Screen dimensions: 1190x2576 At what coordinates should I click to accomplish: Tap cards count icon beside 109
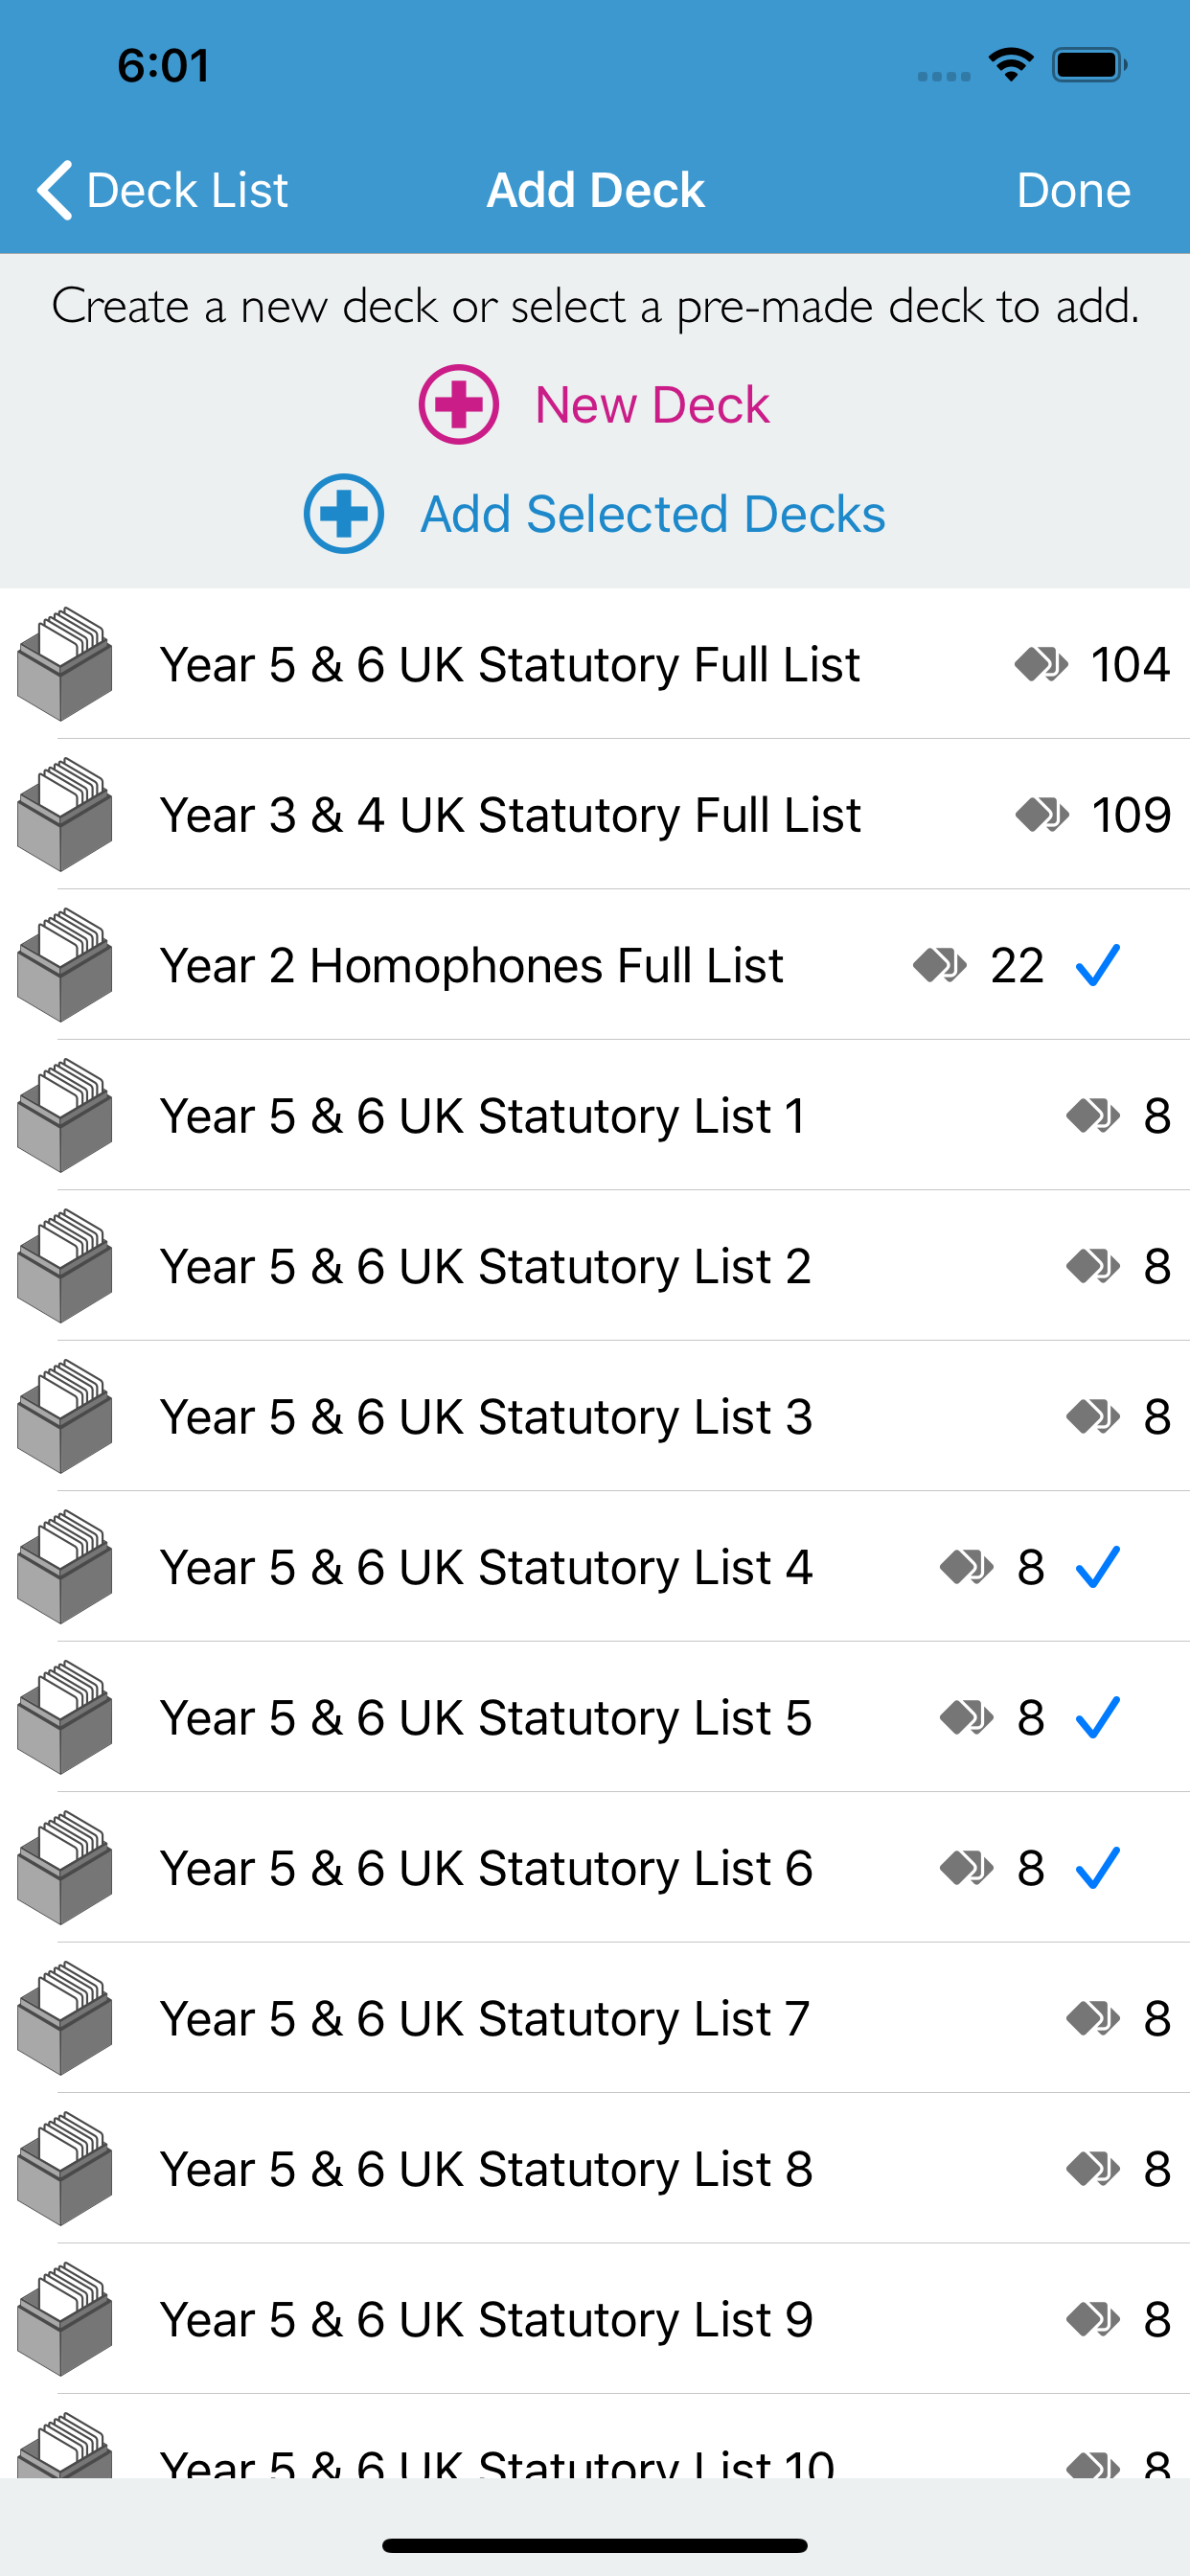pyautogui.click(x=1041, y=815)
